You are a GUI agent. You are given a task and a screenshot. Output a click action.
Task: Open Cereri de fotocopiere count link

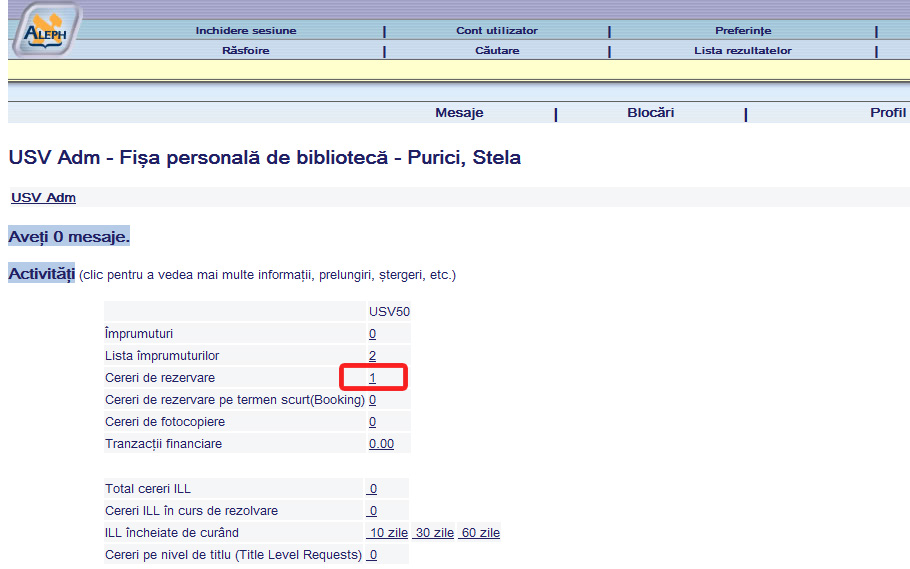372,422
